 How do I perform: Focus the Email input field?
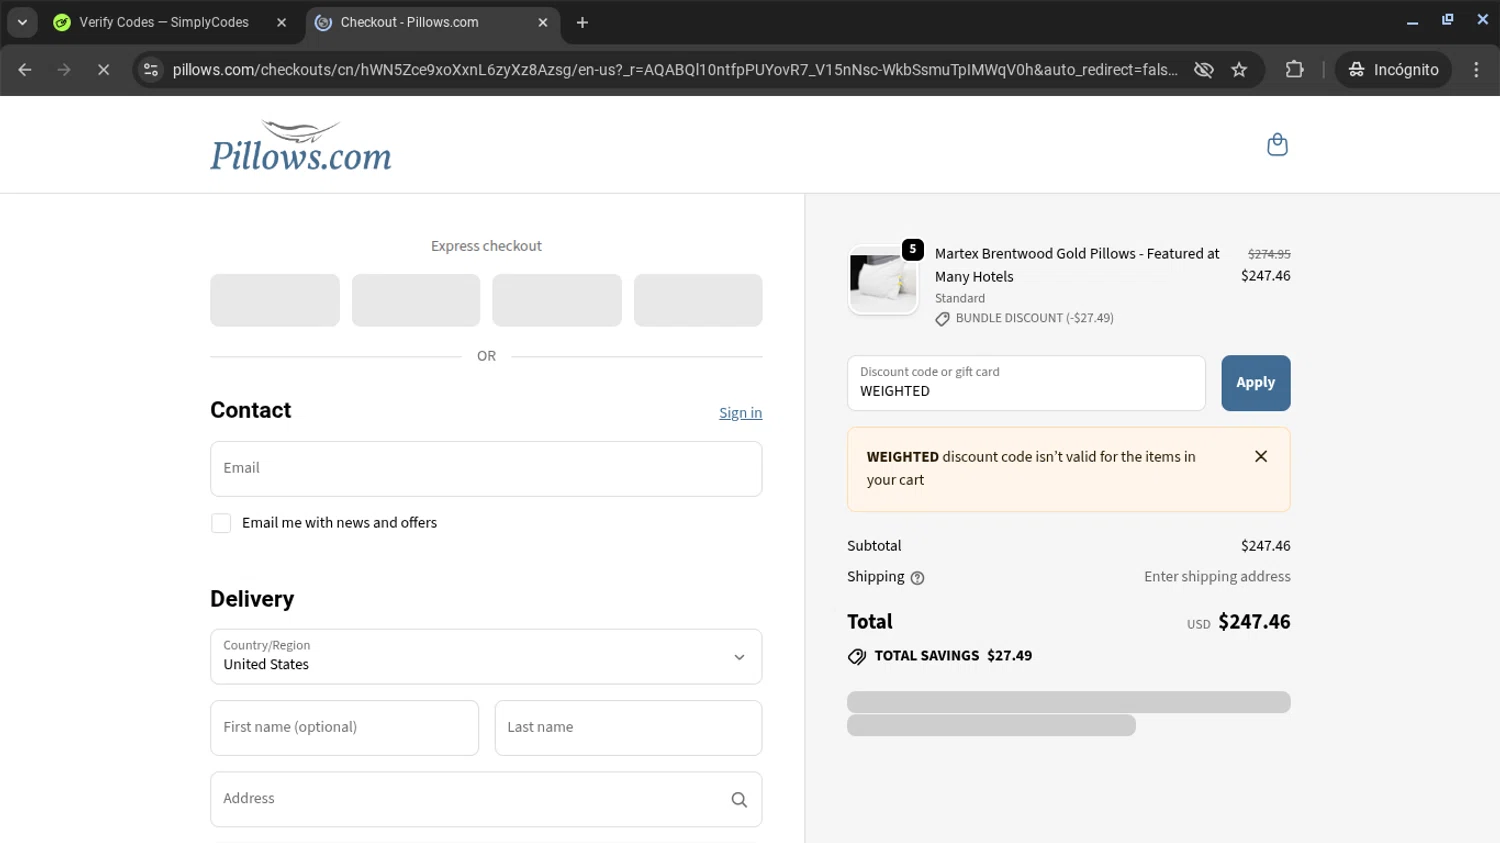tap(486, 468)
